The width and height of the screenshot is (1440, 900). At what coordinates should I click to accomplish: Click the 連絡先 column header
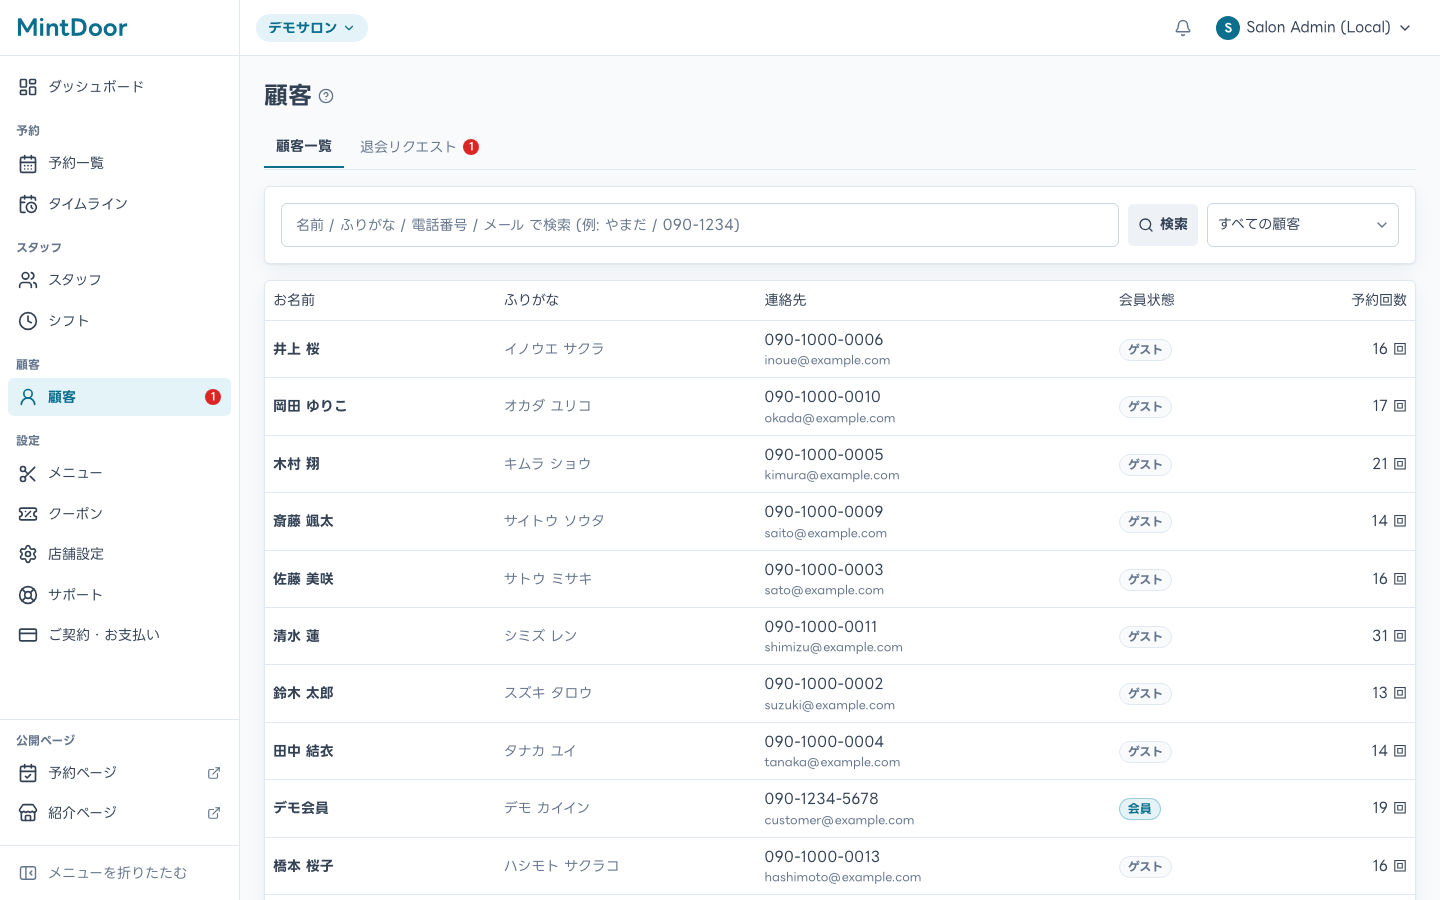click(x=785, y=300)
